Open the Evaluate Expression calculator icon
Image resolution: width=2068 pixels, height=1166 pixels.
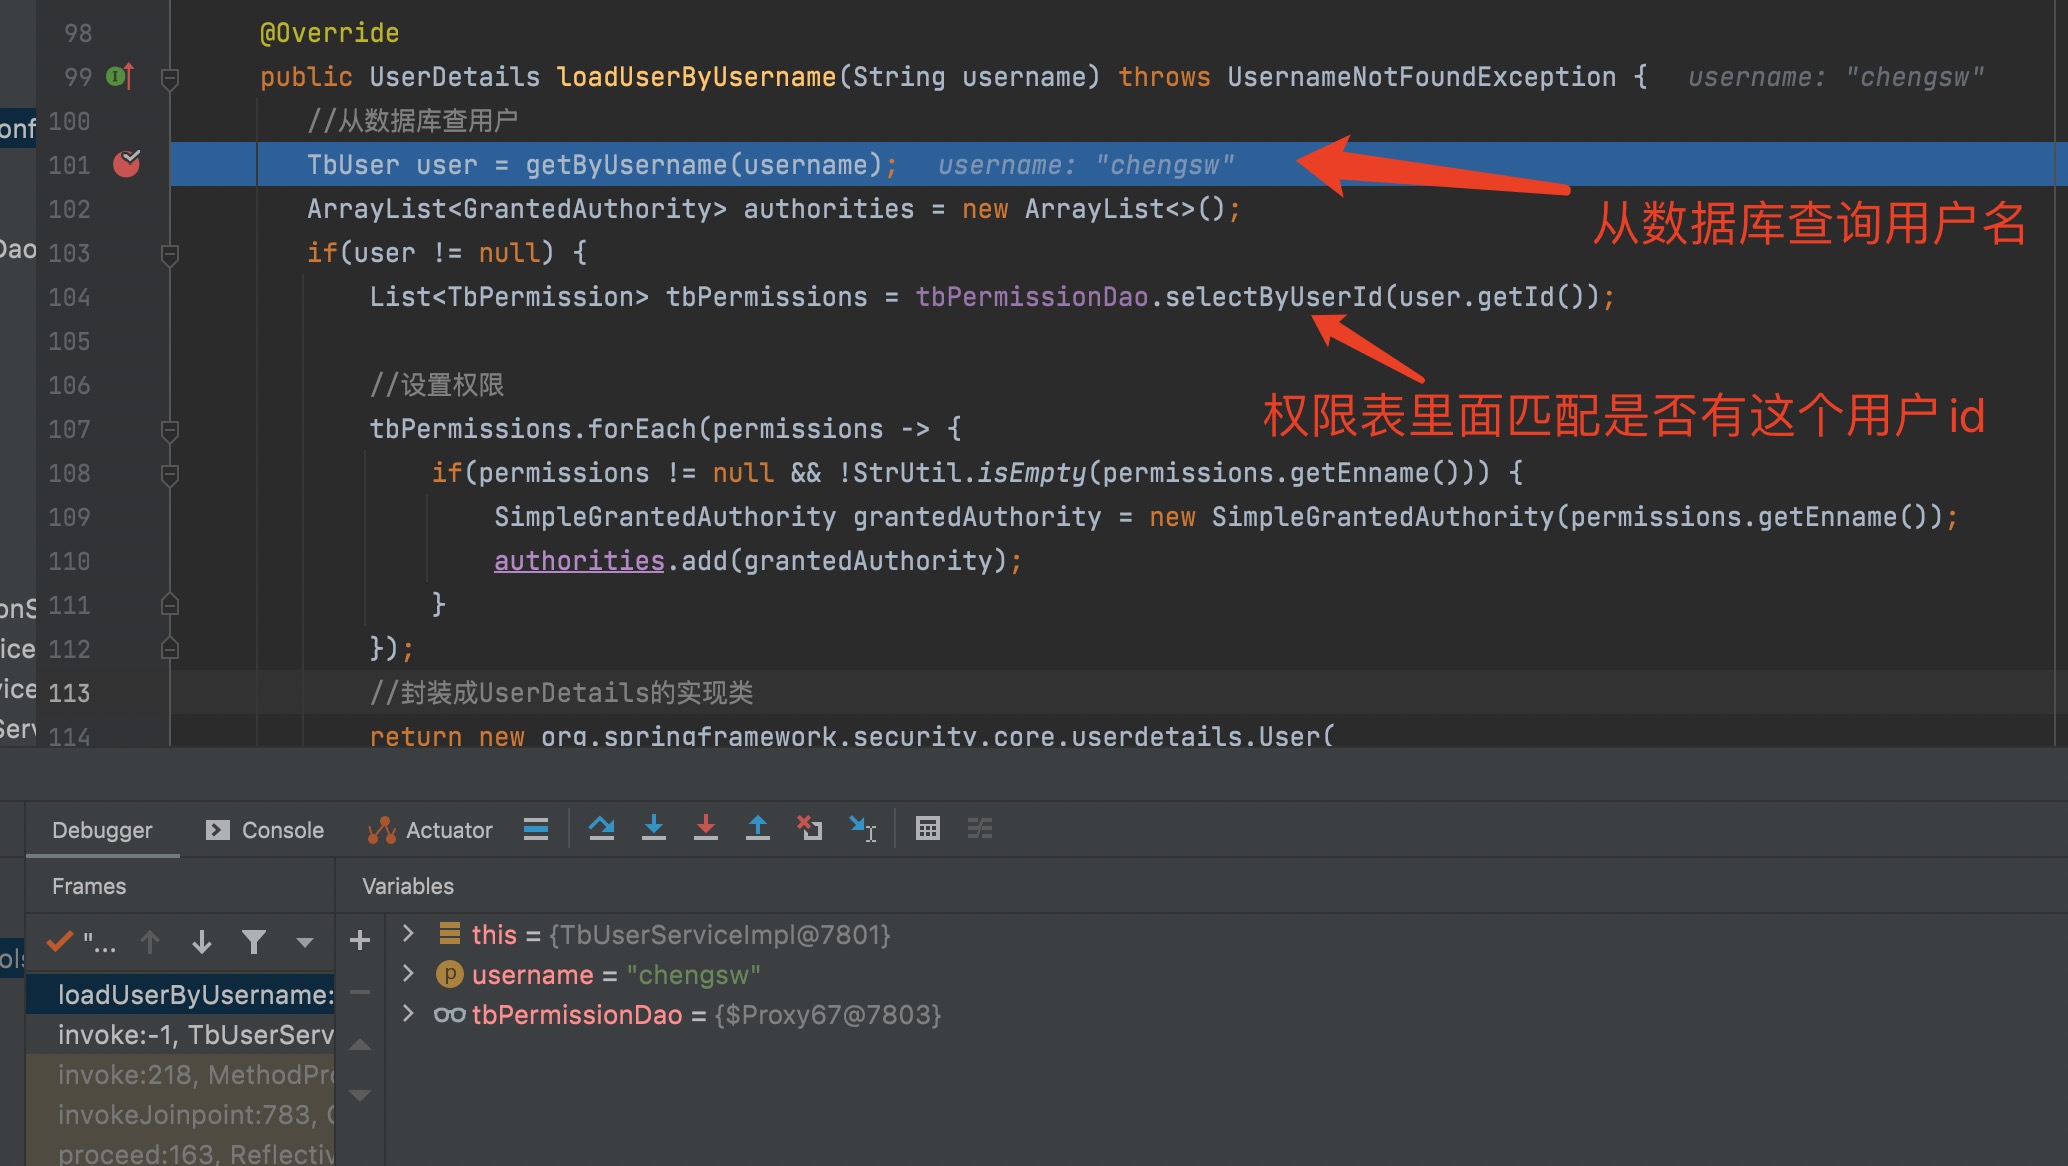(927, 828)
